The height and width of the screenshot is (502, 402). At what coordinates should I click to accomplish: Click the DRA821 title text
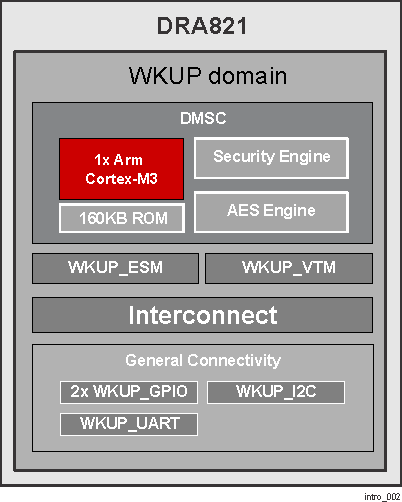point(202,26)
